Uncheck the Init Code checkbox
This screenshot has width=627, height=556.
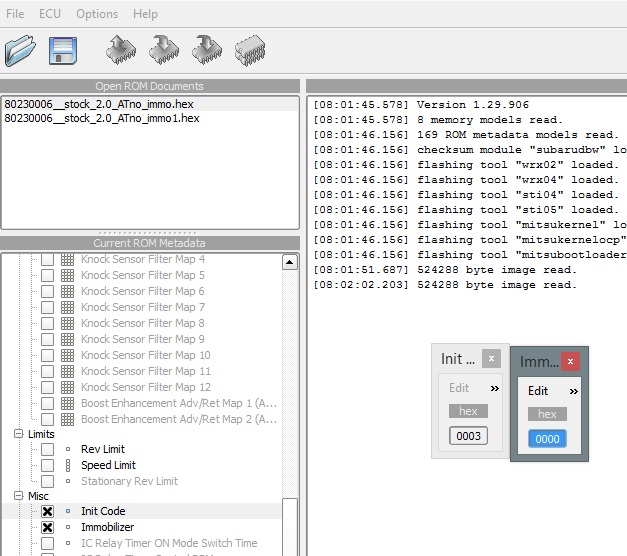pyautogui.click(x=47, y=511)
